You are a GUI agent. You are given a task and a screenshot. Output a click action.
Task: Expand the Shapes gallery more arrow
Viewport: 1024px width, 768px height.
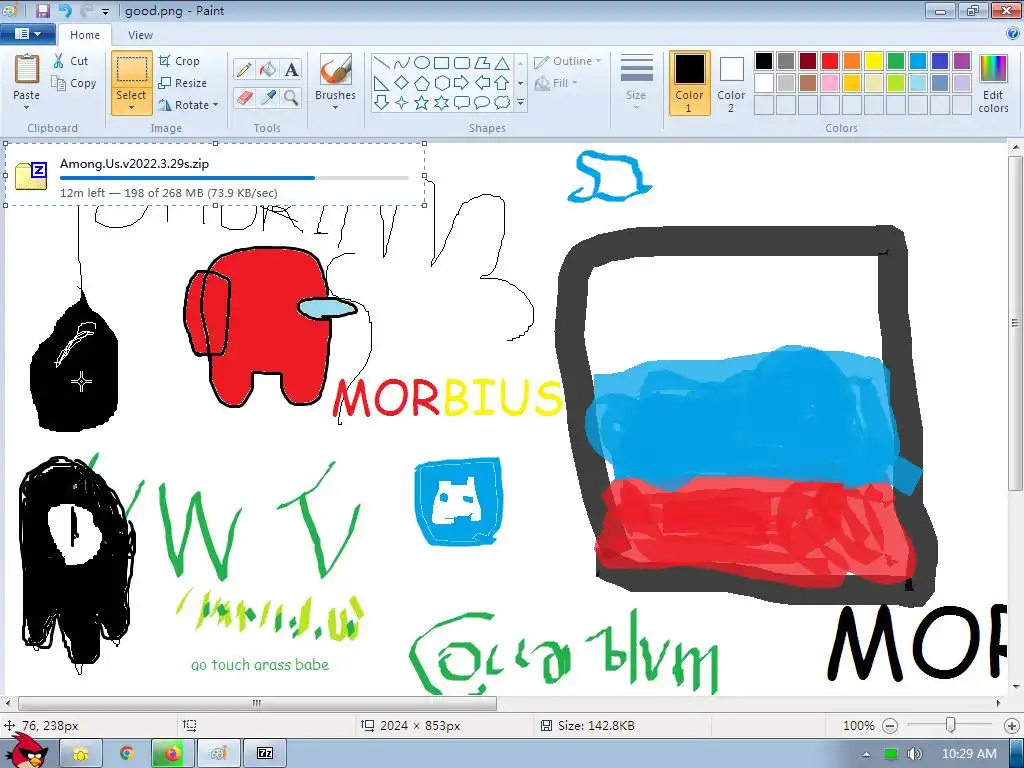pyautogui.click(x=520, y=103)
